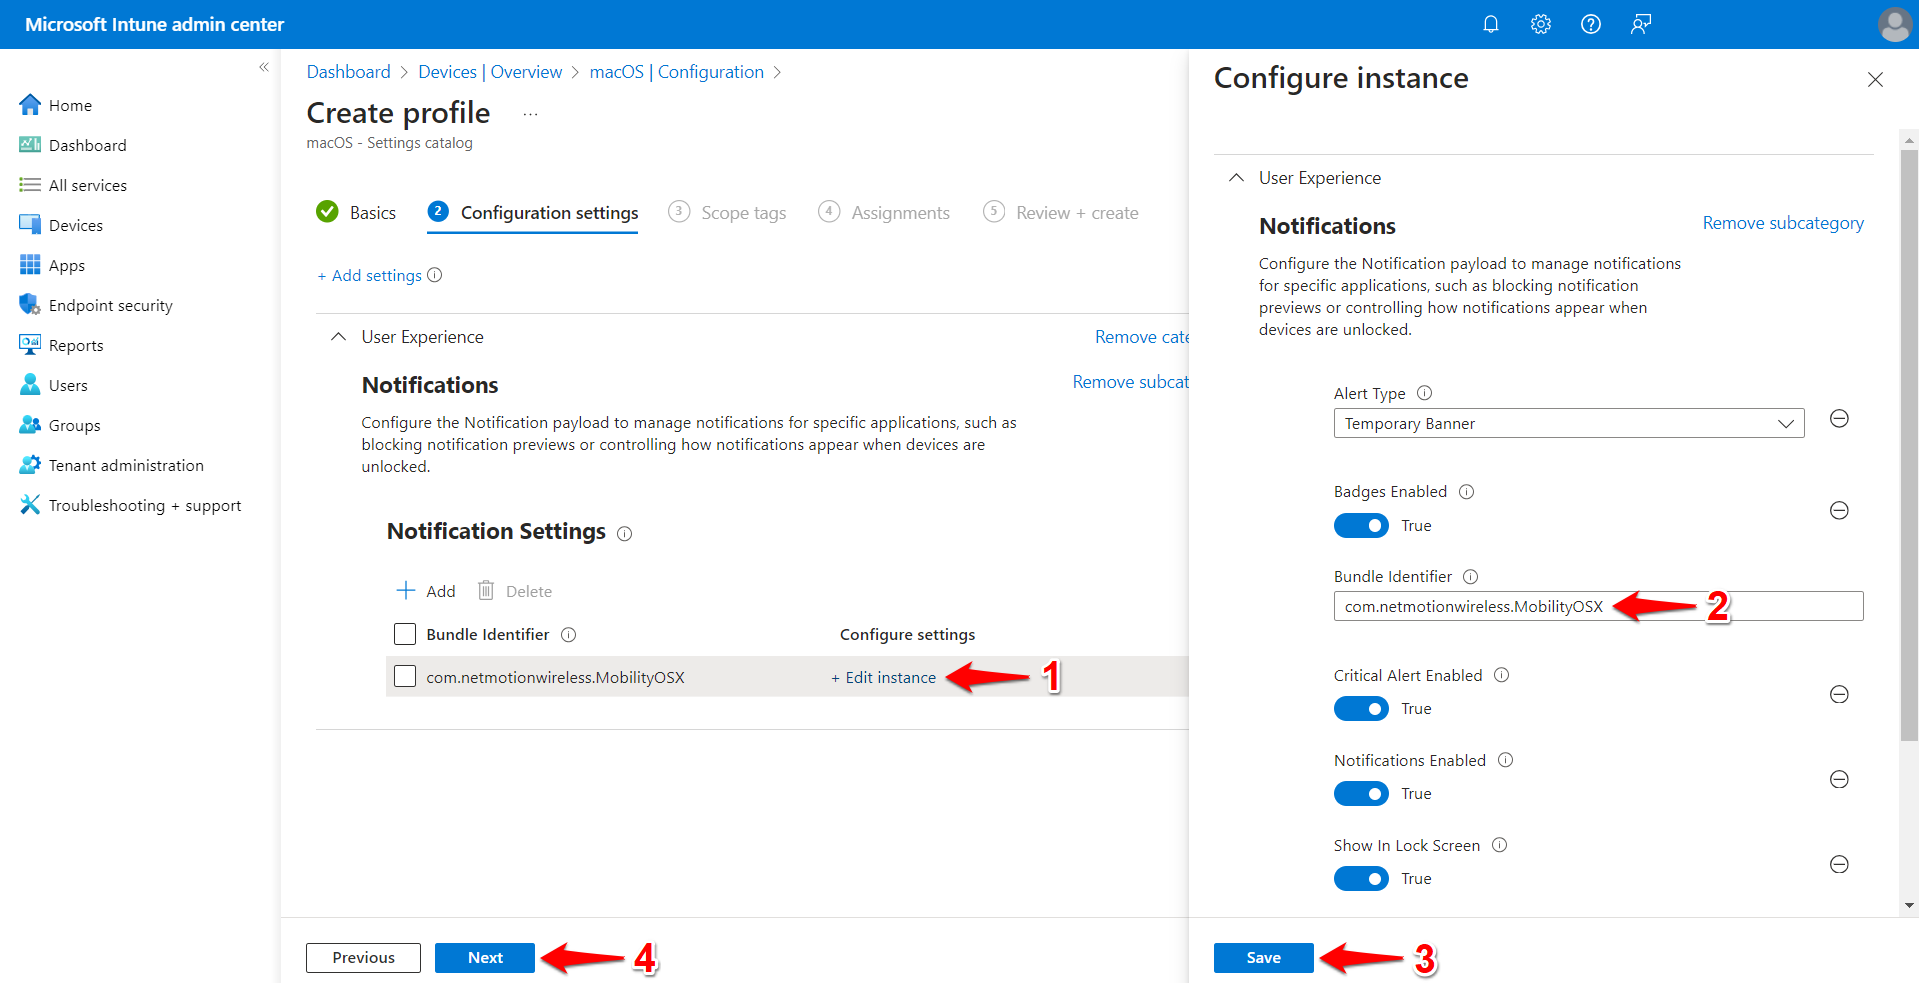The height and width of the screenshot is (983, 1919).
Task: Collapse the left navigation sidebar
Action: tap(264, 67)
